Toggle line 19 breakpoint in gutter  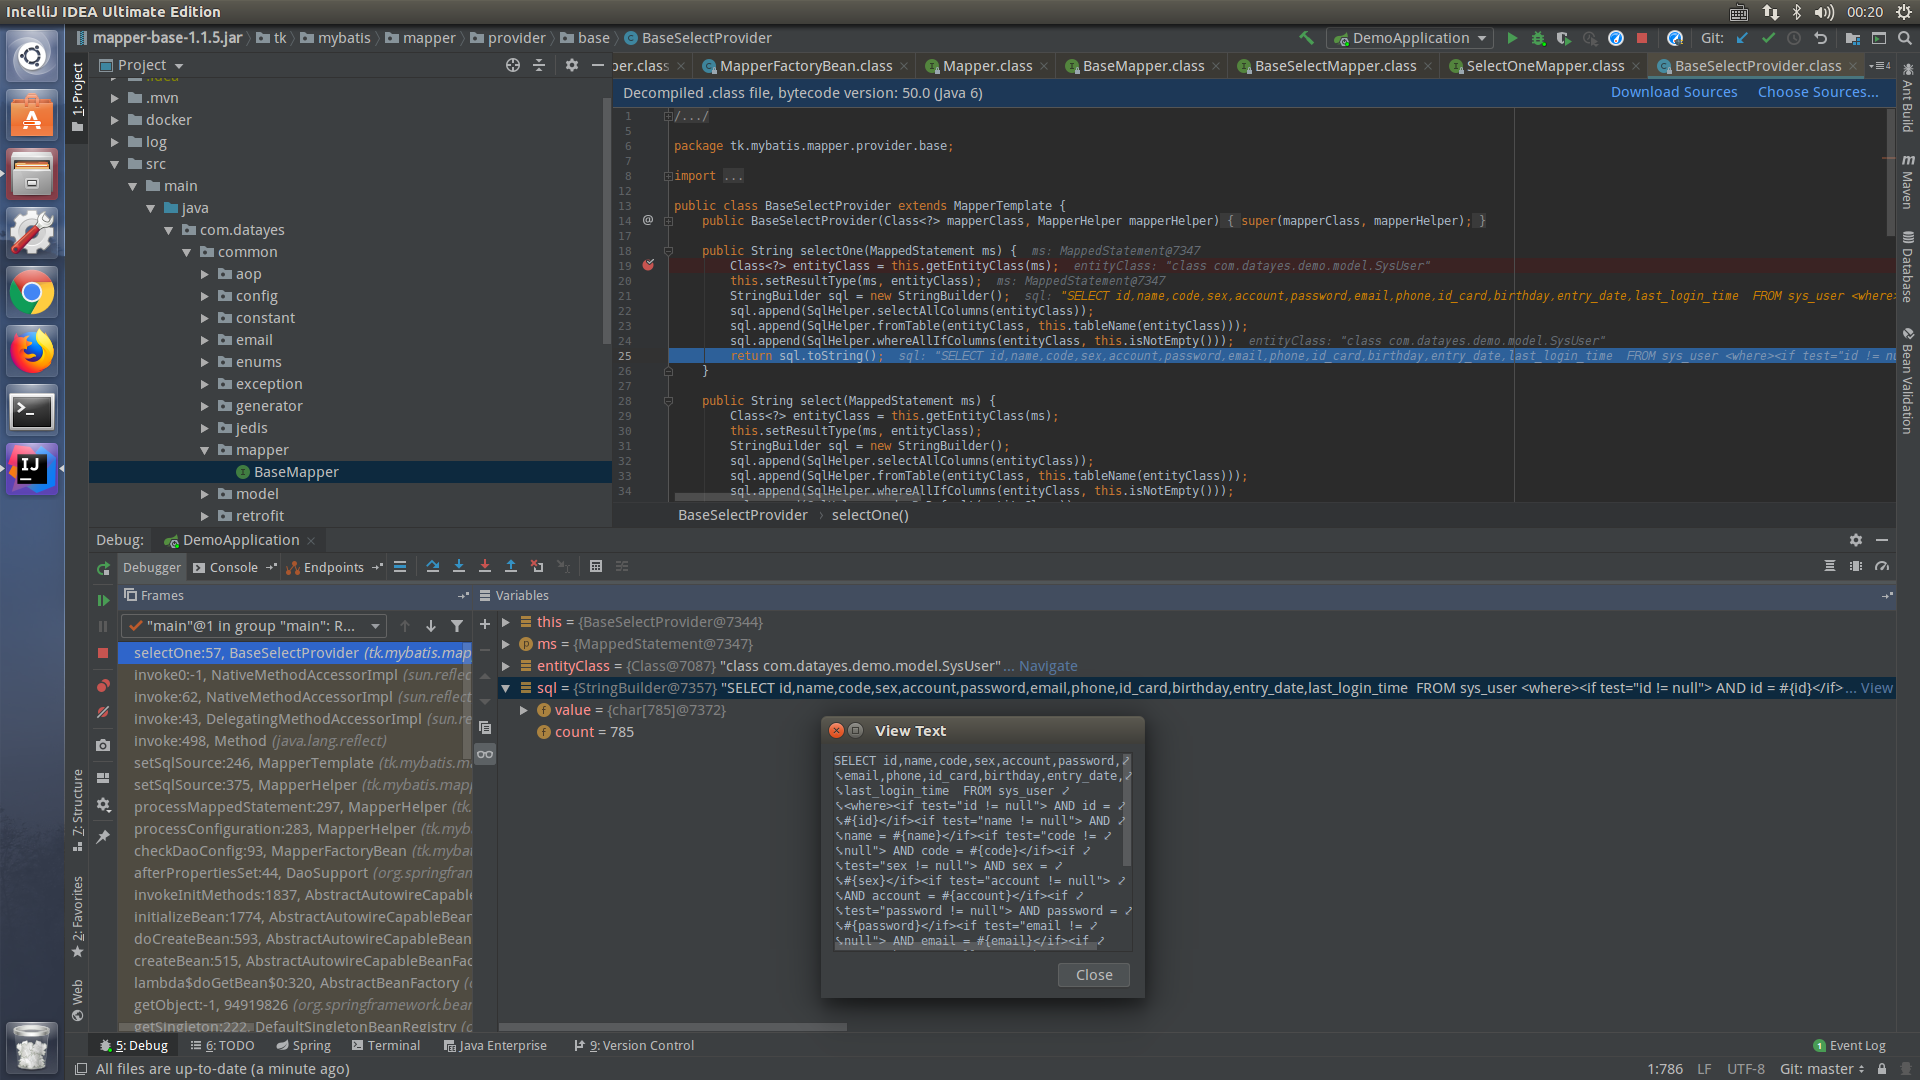tap(648, 265)
